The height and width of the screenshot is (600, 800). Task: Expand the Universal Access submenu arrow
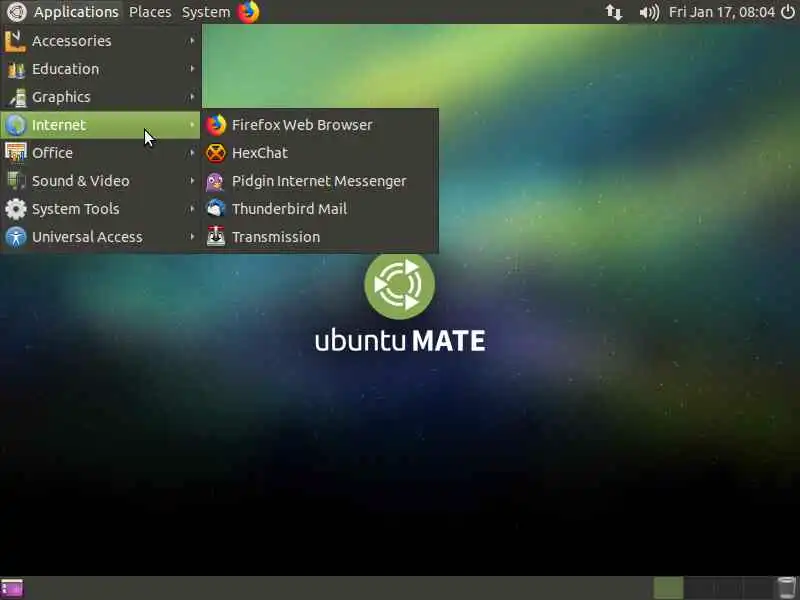click(x=192, y=236)
